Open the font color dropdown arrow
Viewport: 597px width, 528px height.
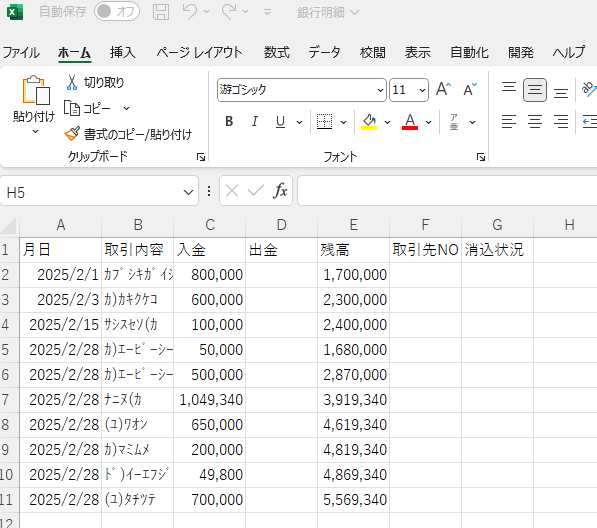(429, 122)
